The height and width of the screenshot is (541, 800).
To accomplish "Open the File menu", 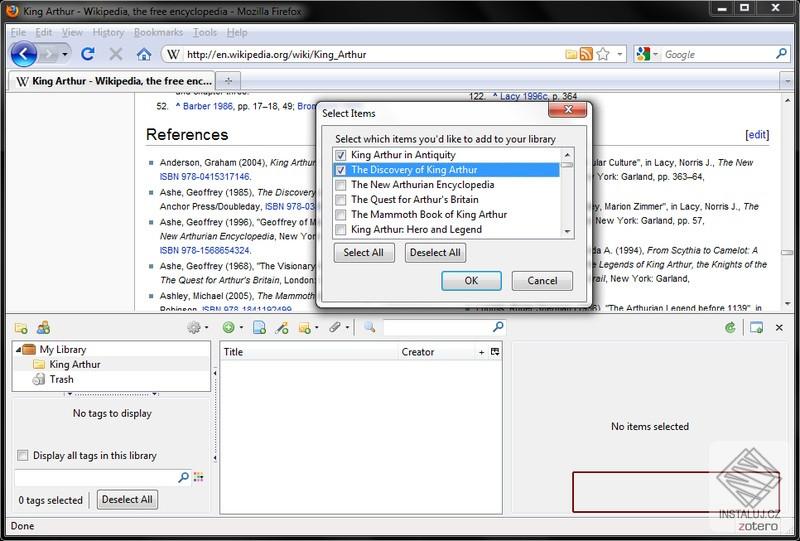I will coord(18,32).
